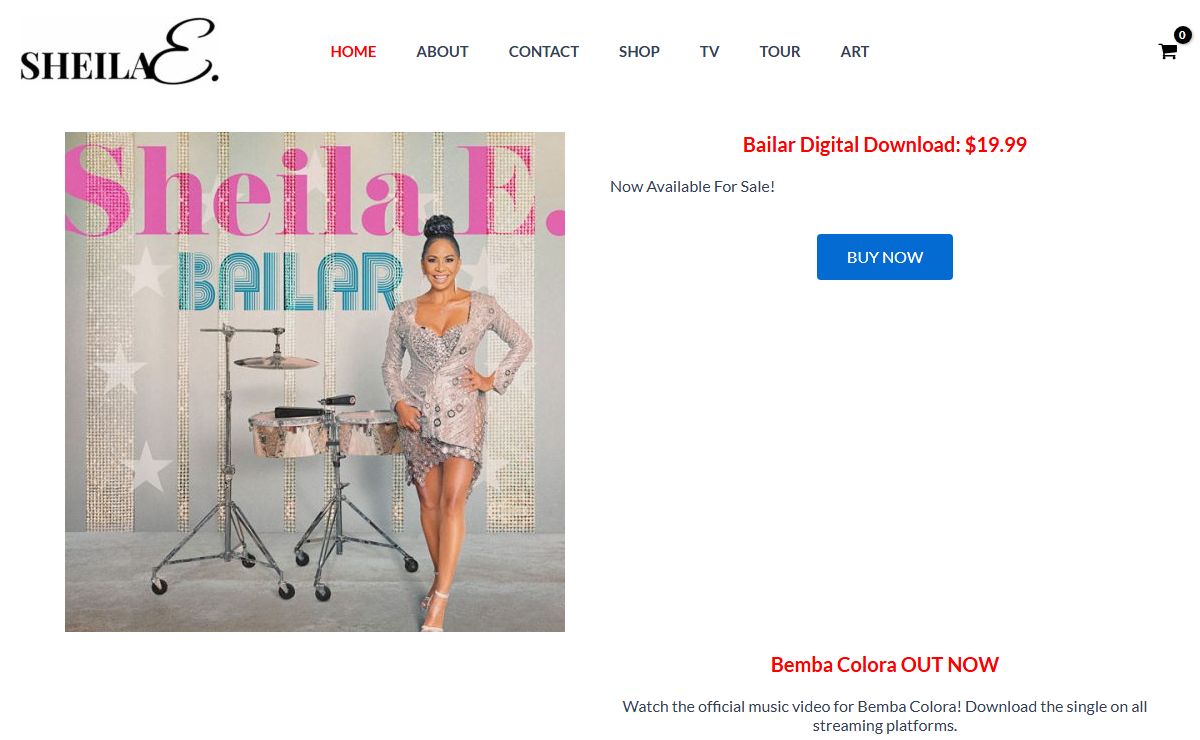Open the ABOUT page

click(x=442, y=51)
